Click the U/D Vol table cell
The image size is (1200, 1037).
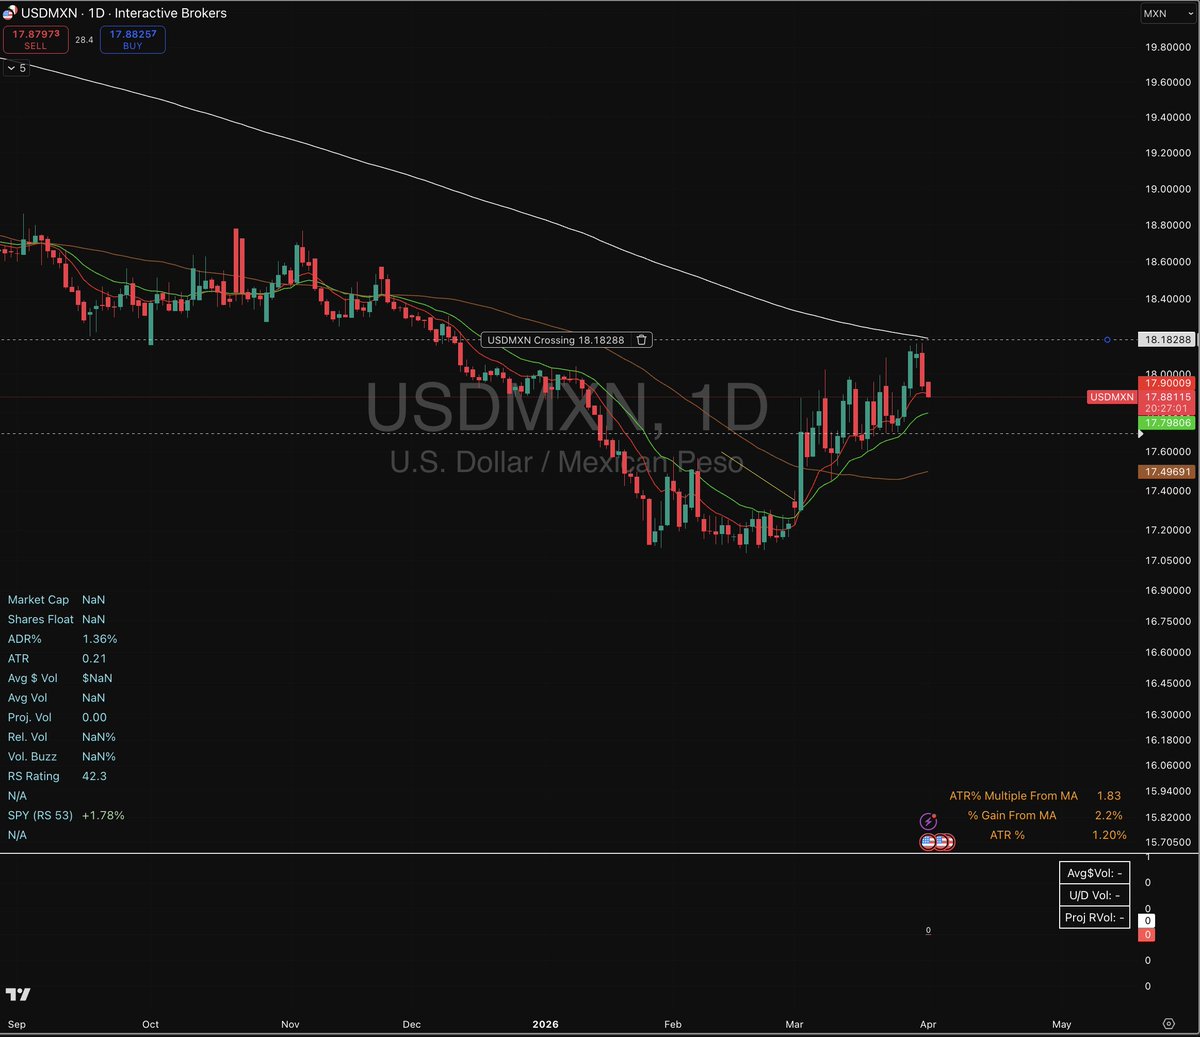click(1095, 895)
